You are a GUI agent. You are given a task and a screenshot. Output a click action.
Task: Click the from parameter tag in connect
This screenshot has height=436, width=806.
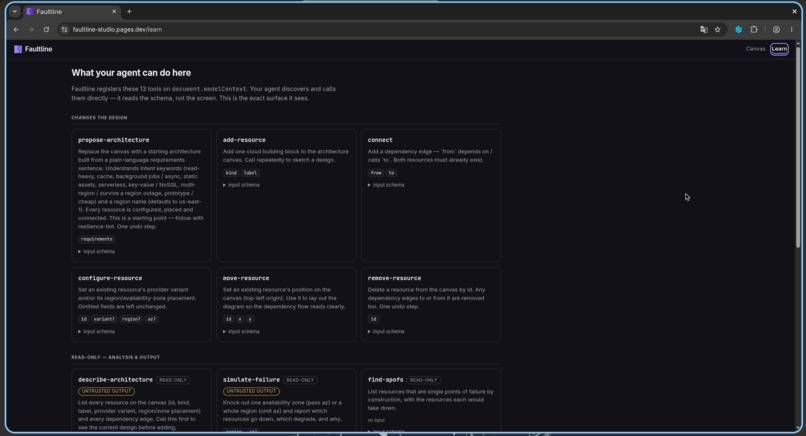[x=376, y=173]
